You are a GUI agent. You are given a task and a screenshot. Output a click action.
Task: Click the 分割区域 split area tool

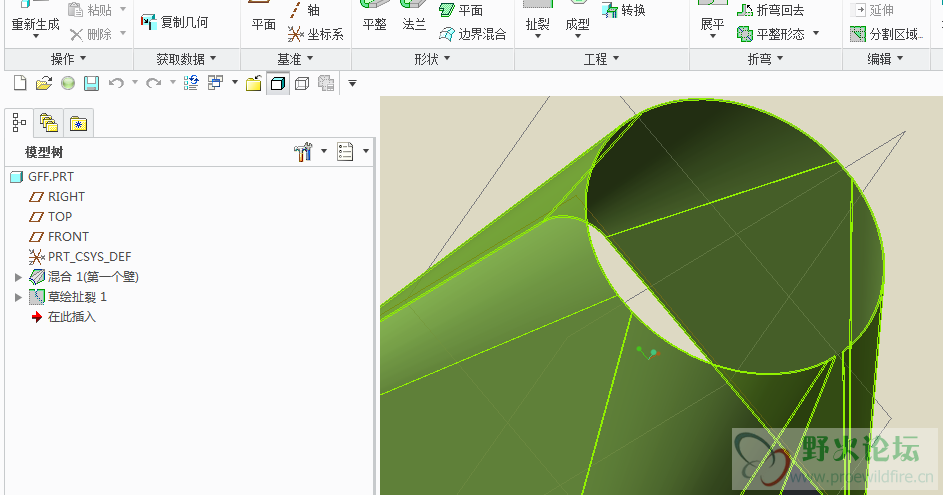(886, 34)
